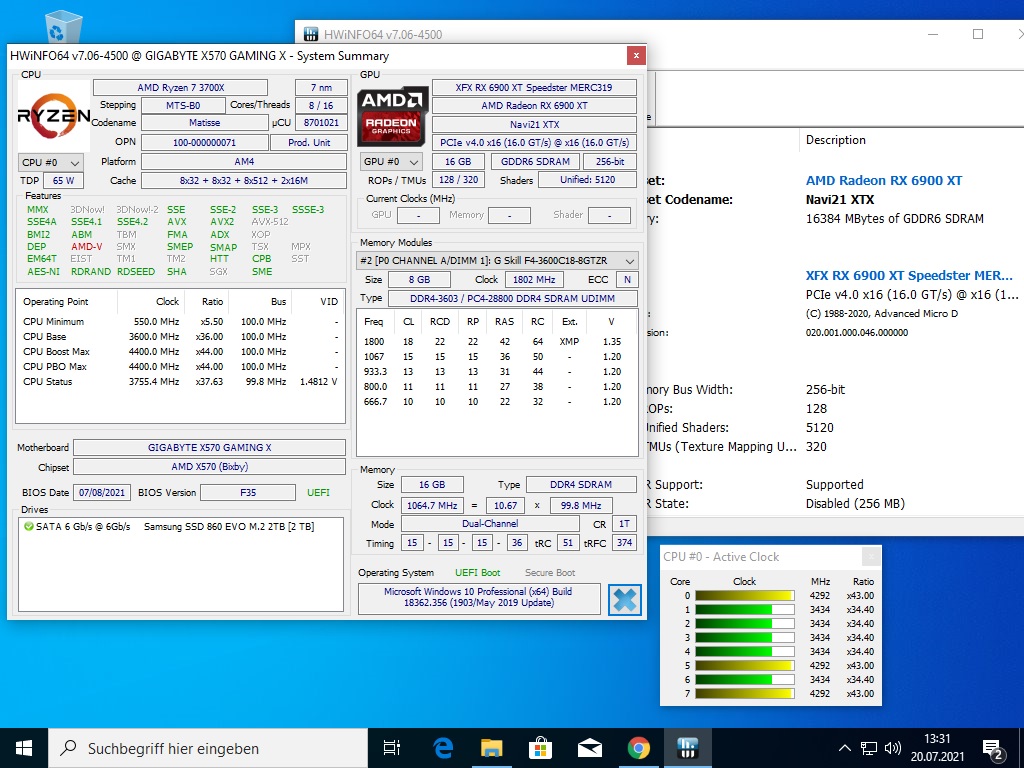
Task: Click the DDR4-3603 memory type field
Action: coord(513,298)
